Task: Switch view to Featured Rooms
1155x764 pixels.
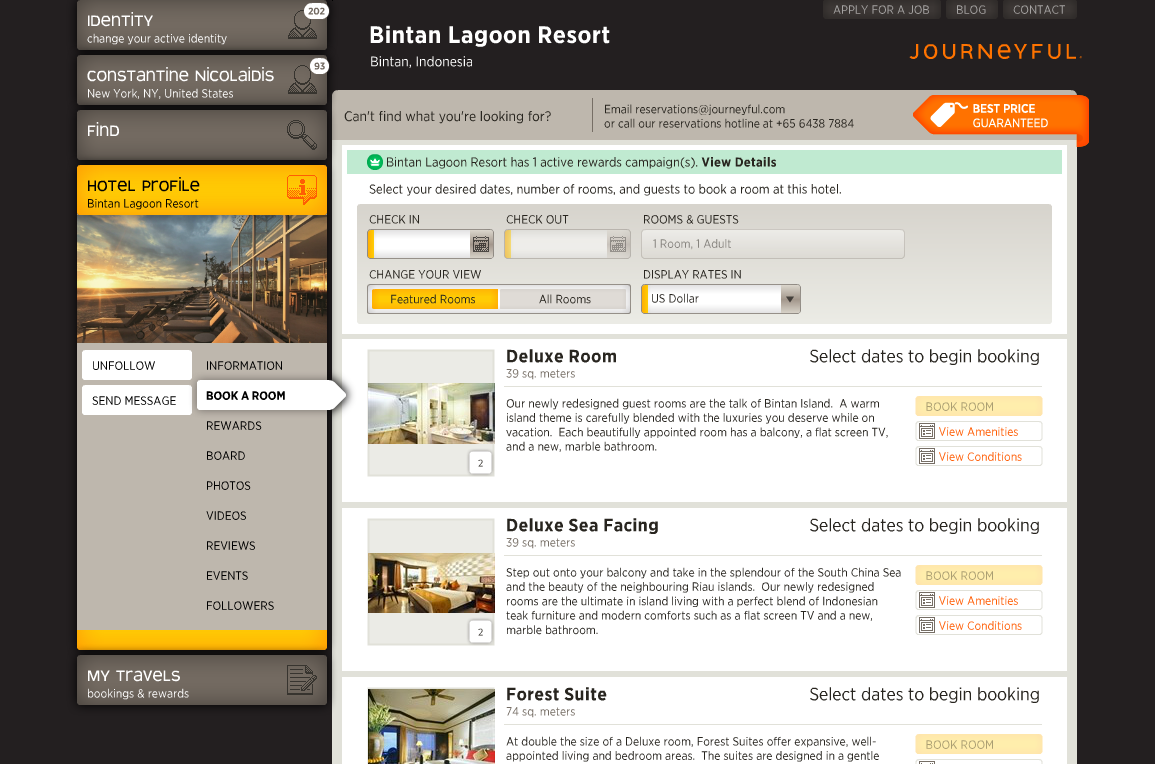Action: coord(433,299)
